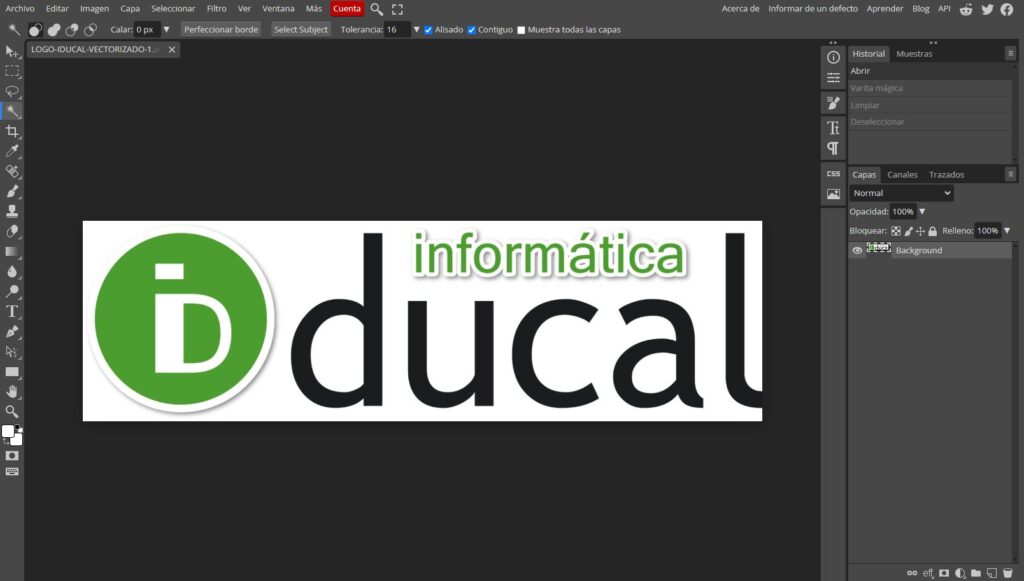Open the Capas panel options menu
1024x581 pixels.
click(x=1010, y=174)
